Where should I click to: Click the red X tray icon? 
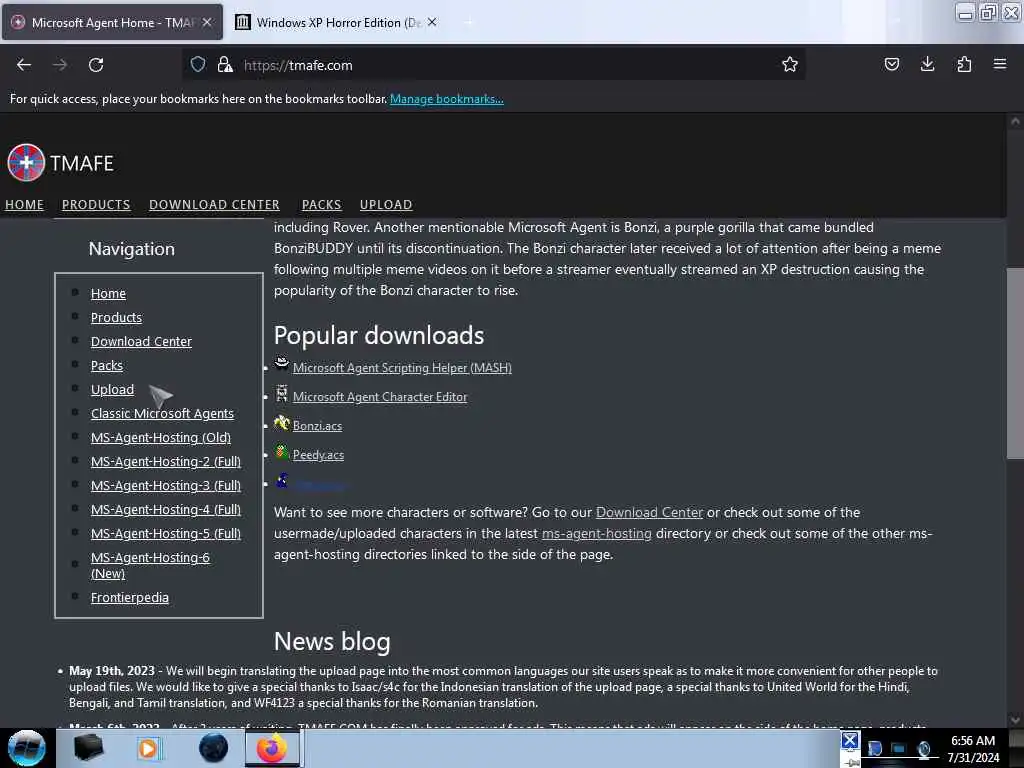(850, 740)
